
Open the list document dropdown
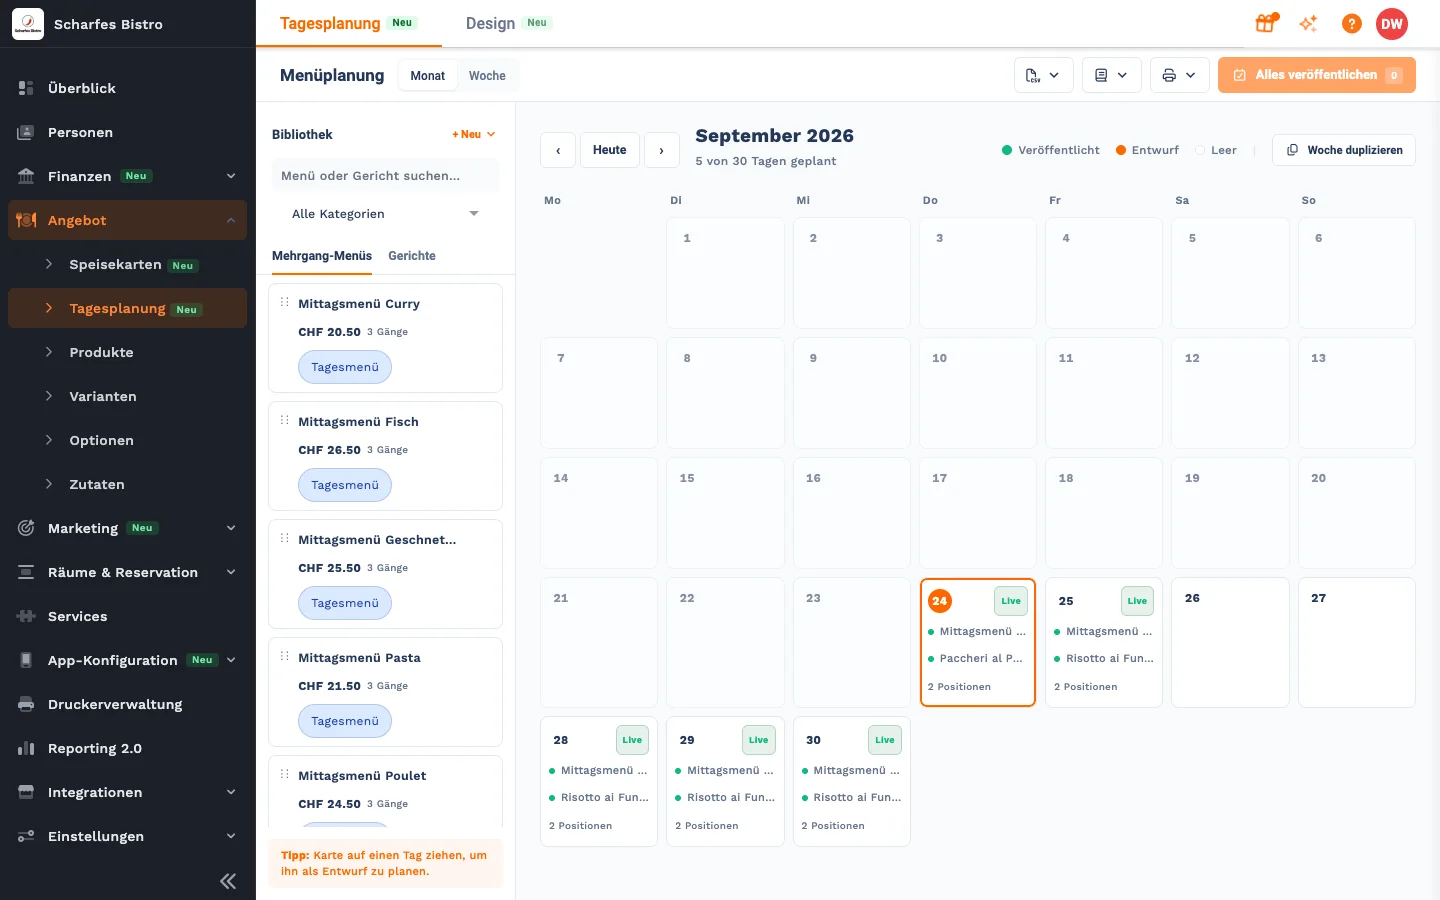point(1112,75)
